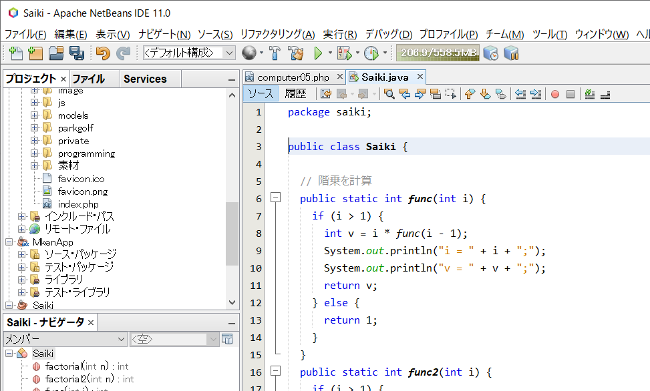
Task: Toggle Highlight Search icon in editor toolbar
Action: point(435,94)
